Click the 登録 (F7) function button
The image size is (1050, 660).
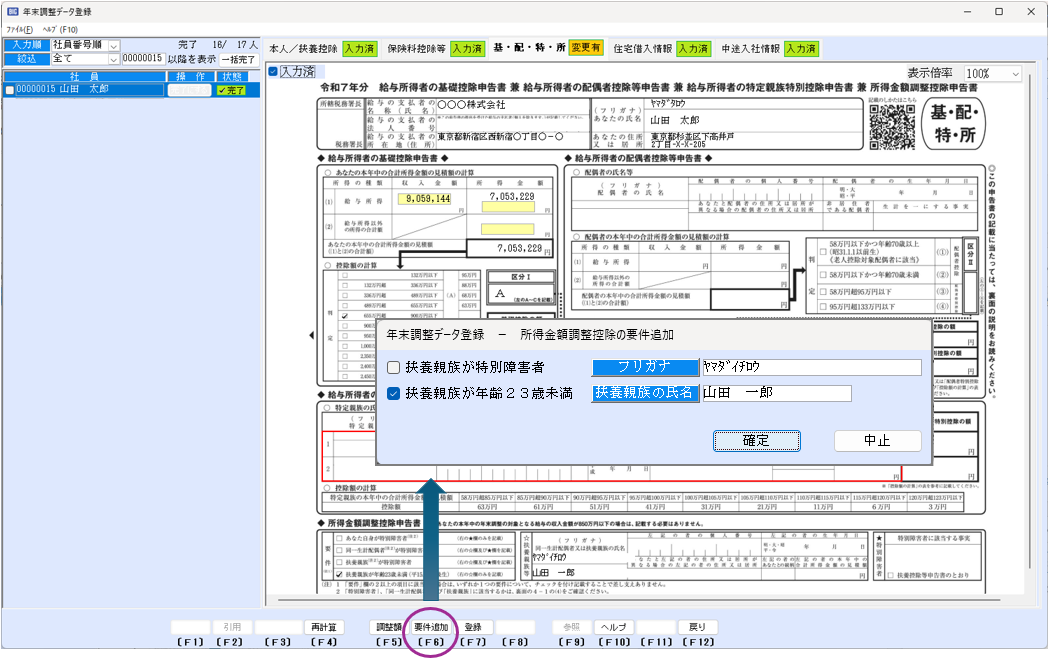pyautogui.click(x=473, y=627)
